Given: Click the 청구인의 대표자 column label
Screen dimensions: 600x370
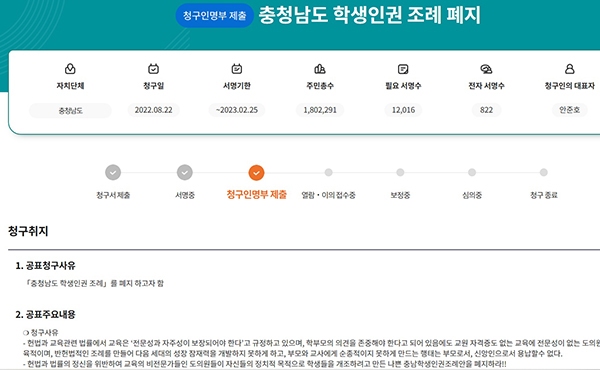Looking at the screenshot, I should [570, 86].
